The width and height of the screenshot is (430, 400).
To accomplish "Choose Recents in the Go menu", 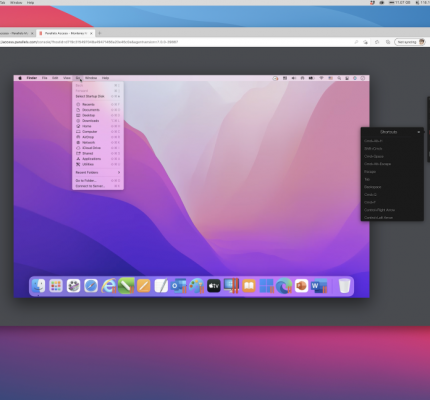I will pyautogui.click(x=98, y=104).
